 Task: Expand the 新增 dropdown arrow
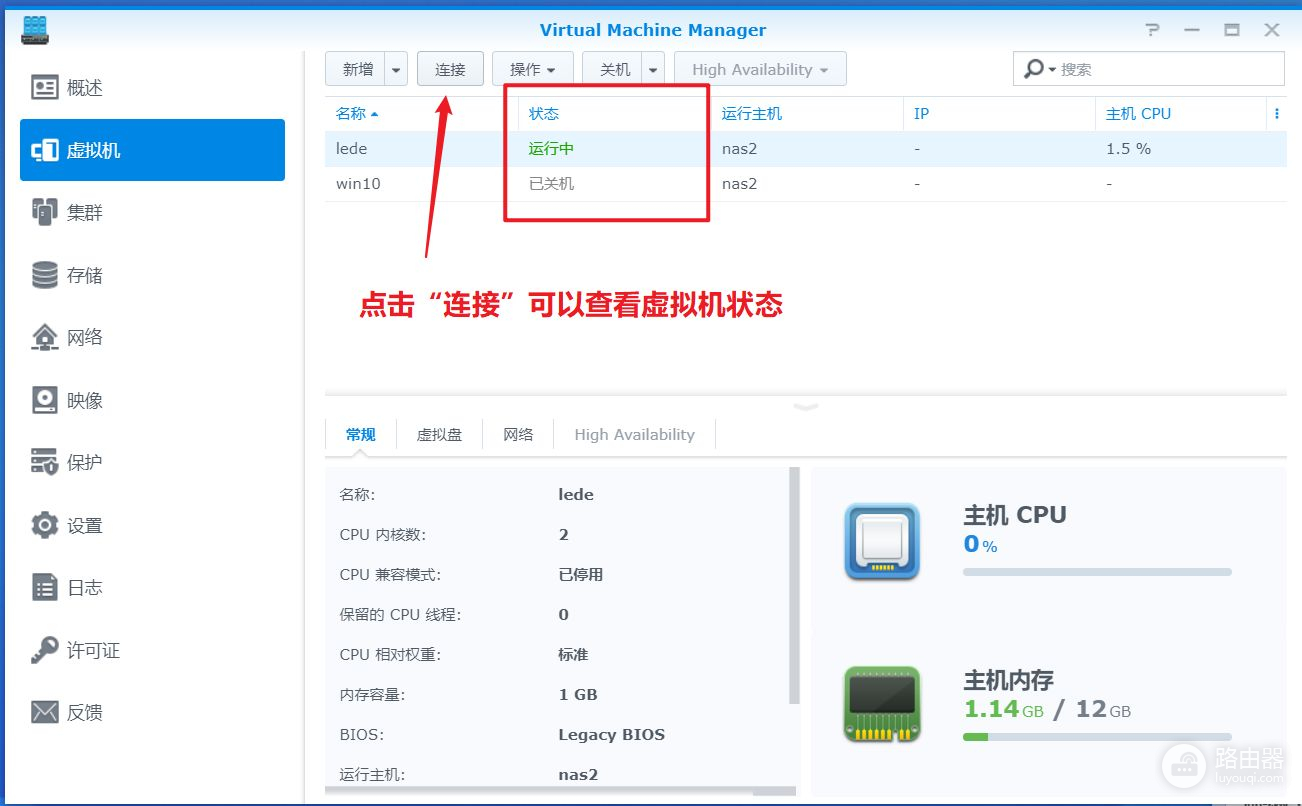pyautogui.click(x=397, y=70)
